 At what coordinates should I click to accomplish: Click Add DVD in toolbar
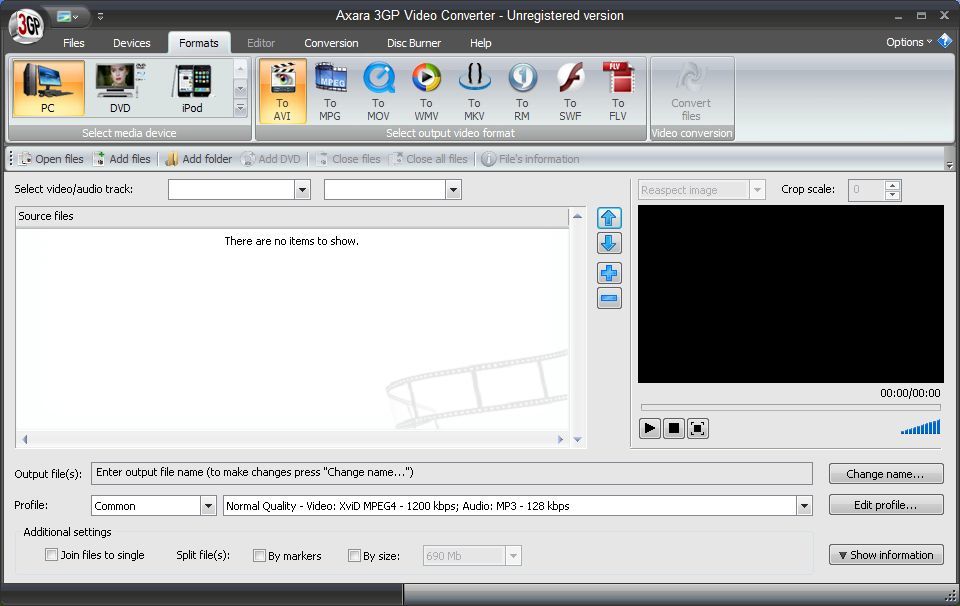(x=271, y=159)
